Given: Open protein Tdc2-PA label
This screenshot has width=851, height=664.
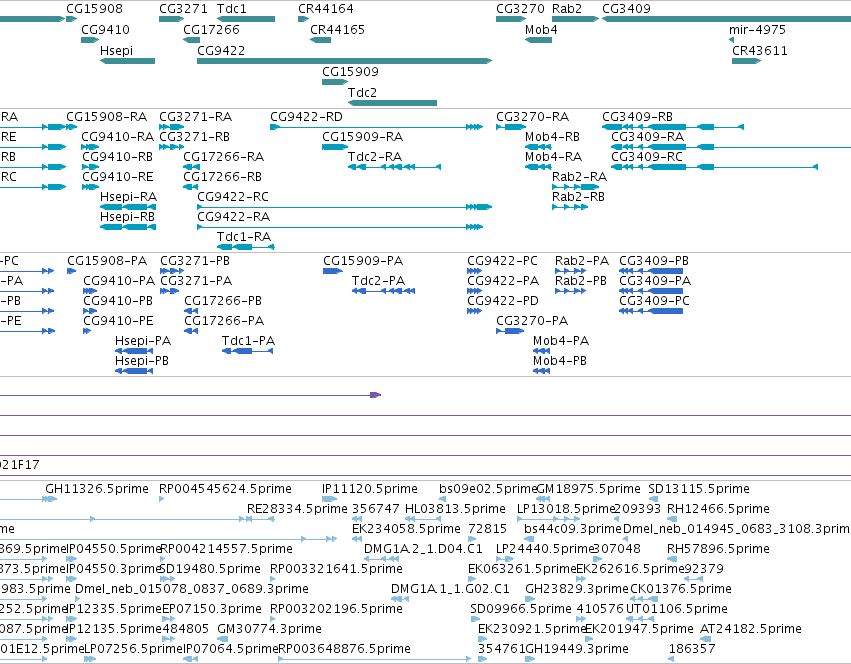Looking at the screenshot, I should (378, 281).
